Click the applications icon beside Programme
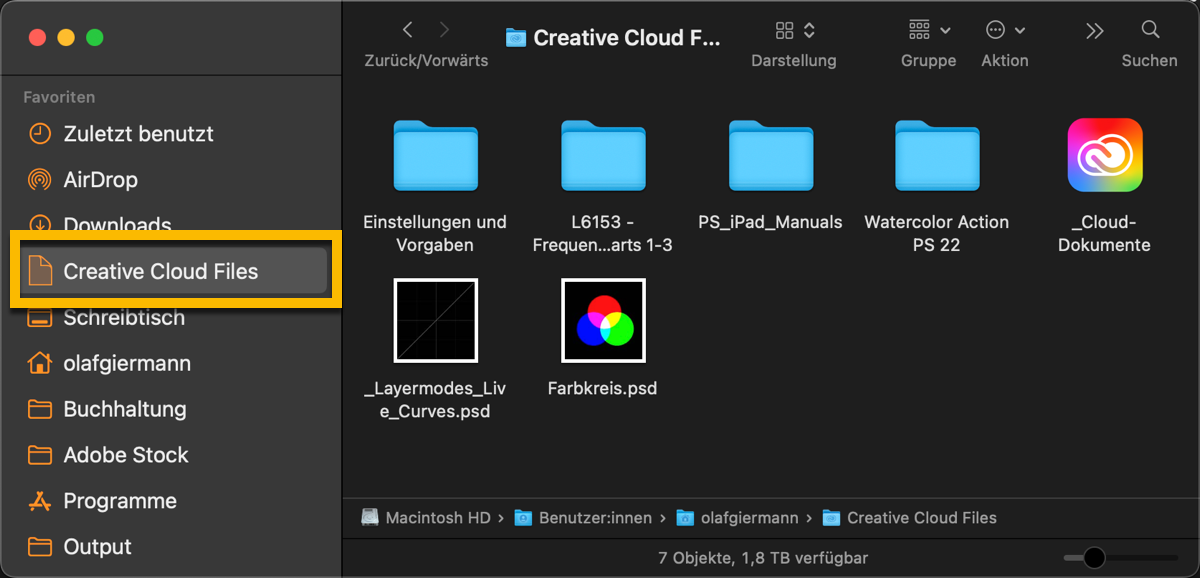Screen dimensions: 1200x578 (x=39, y=501)
